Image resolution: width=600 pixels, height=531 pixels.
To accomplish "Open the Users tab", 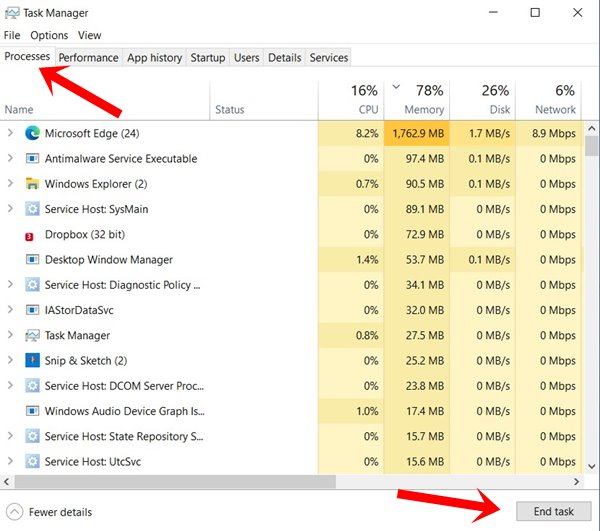I will pyautogui.click(x=246, y=57).
